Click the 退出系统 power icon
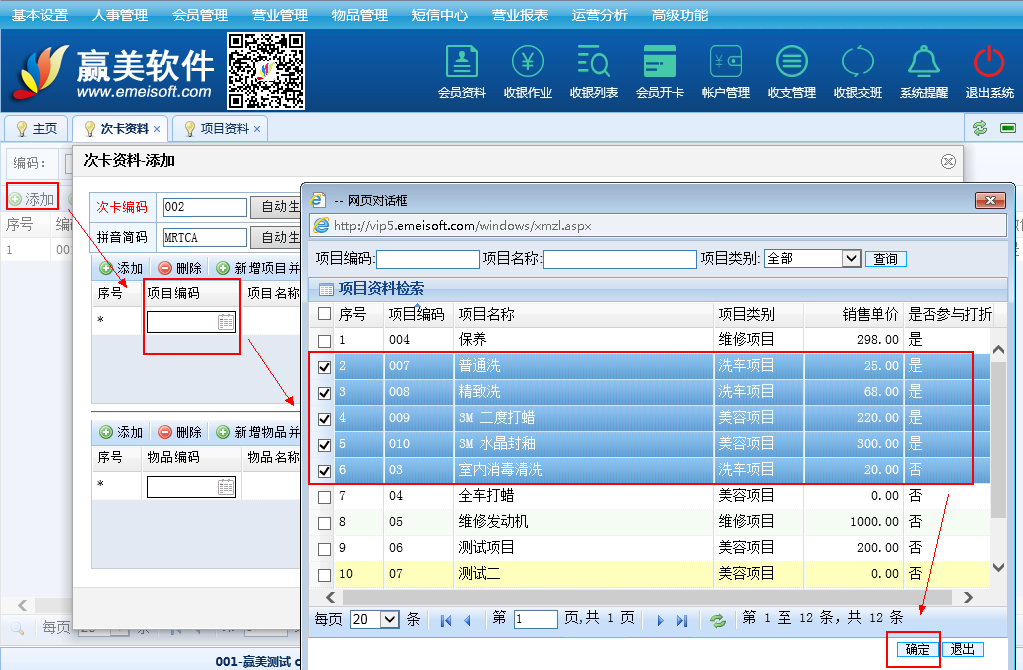 (989, 62)
